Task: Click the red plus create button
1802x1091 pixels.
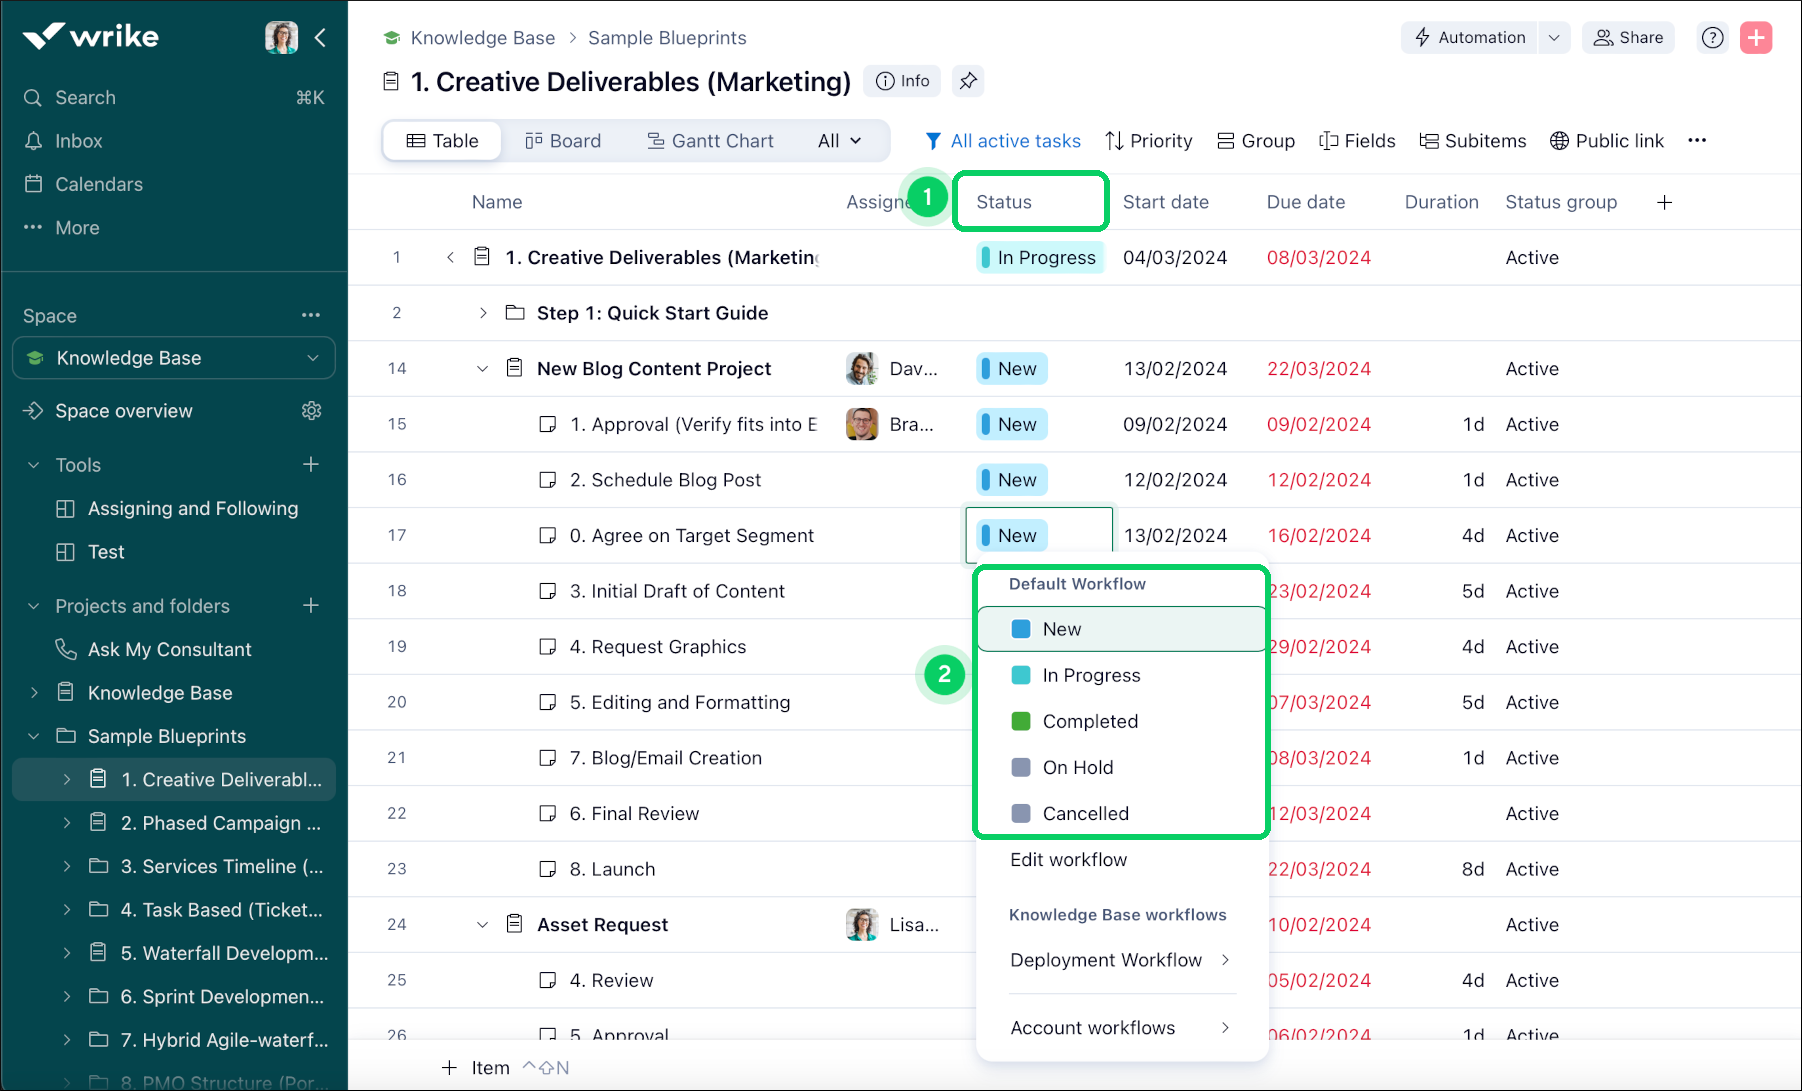Action: [1755, 38]
